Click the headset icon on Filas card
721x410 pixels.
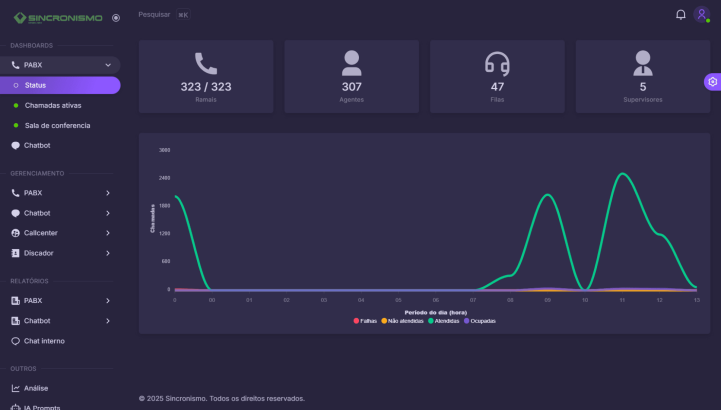coord(497,64)
